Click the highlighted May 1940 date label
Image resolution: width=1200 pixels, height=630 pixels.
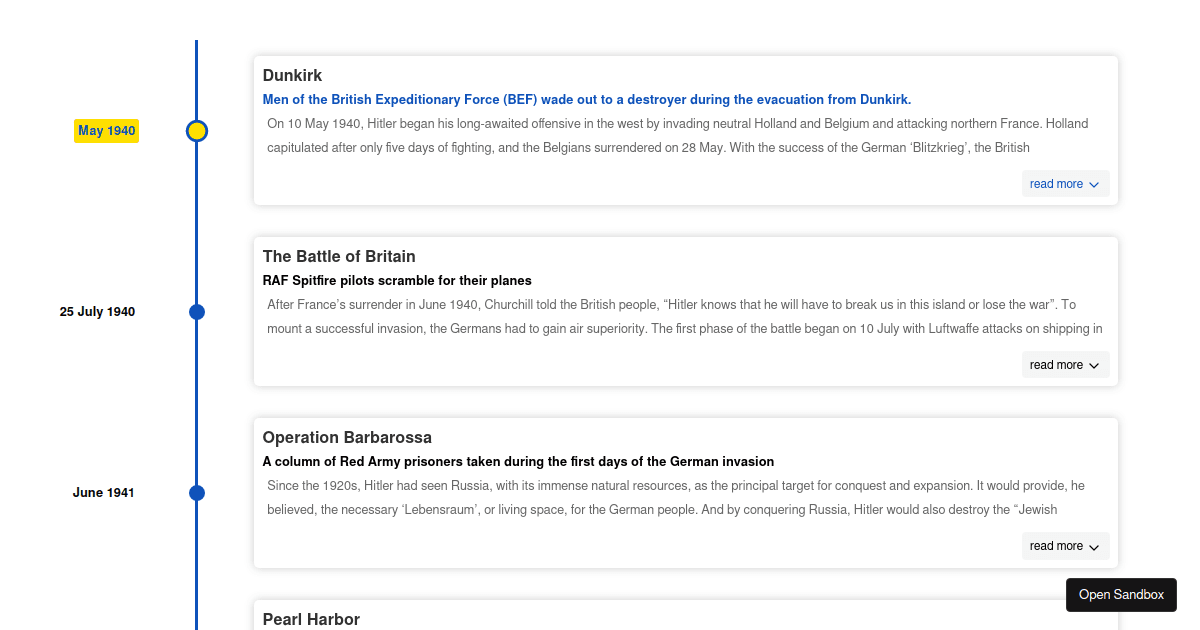[106, 131]
